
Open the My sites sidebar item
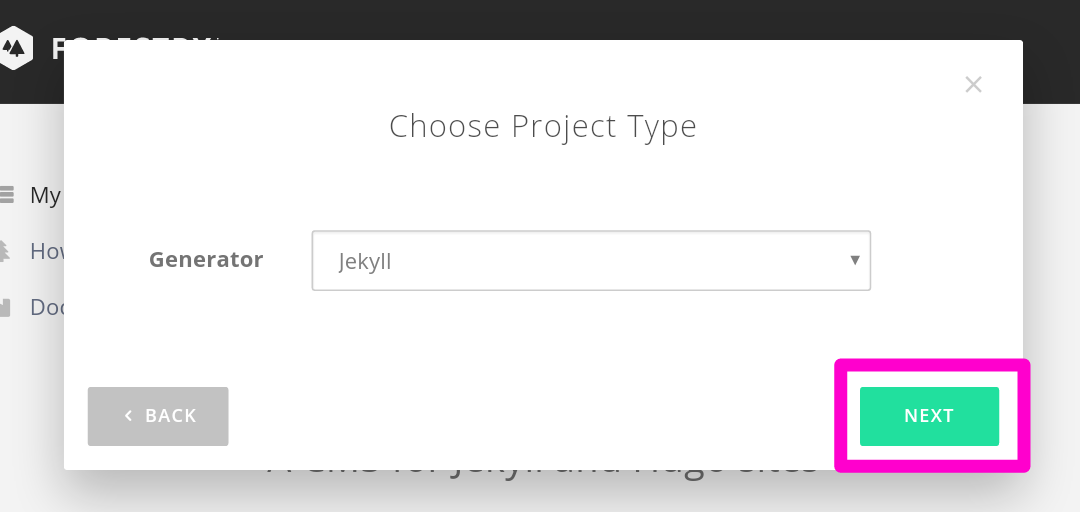45,195
